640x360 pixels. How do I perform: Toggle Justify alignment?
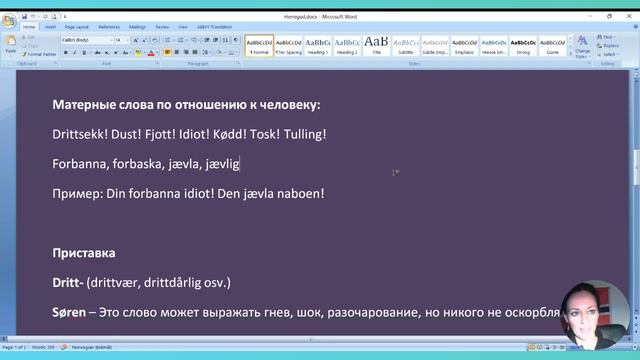pyautogui.click(x=195, y=53)
